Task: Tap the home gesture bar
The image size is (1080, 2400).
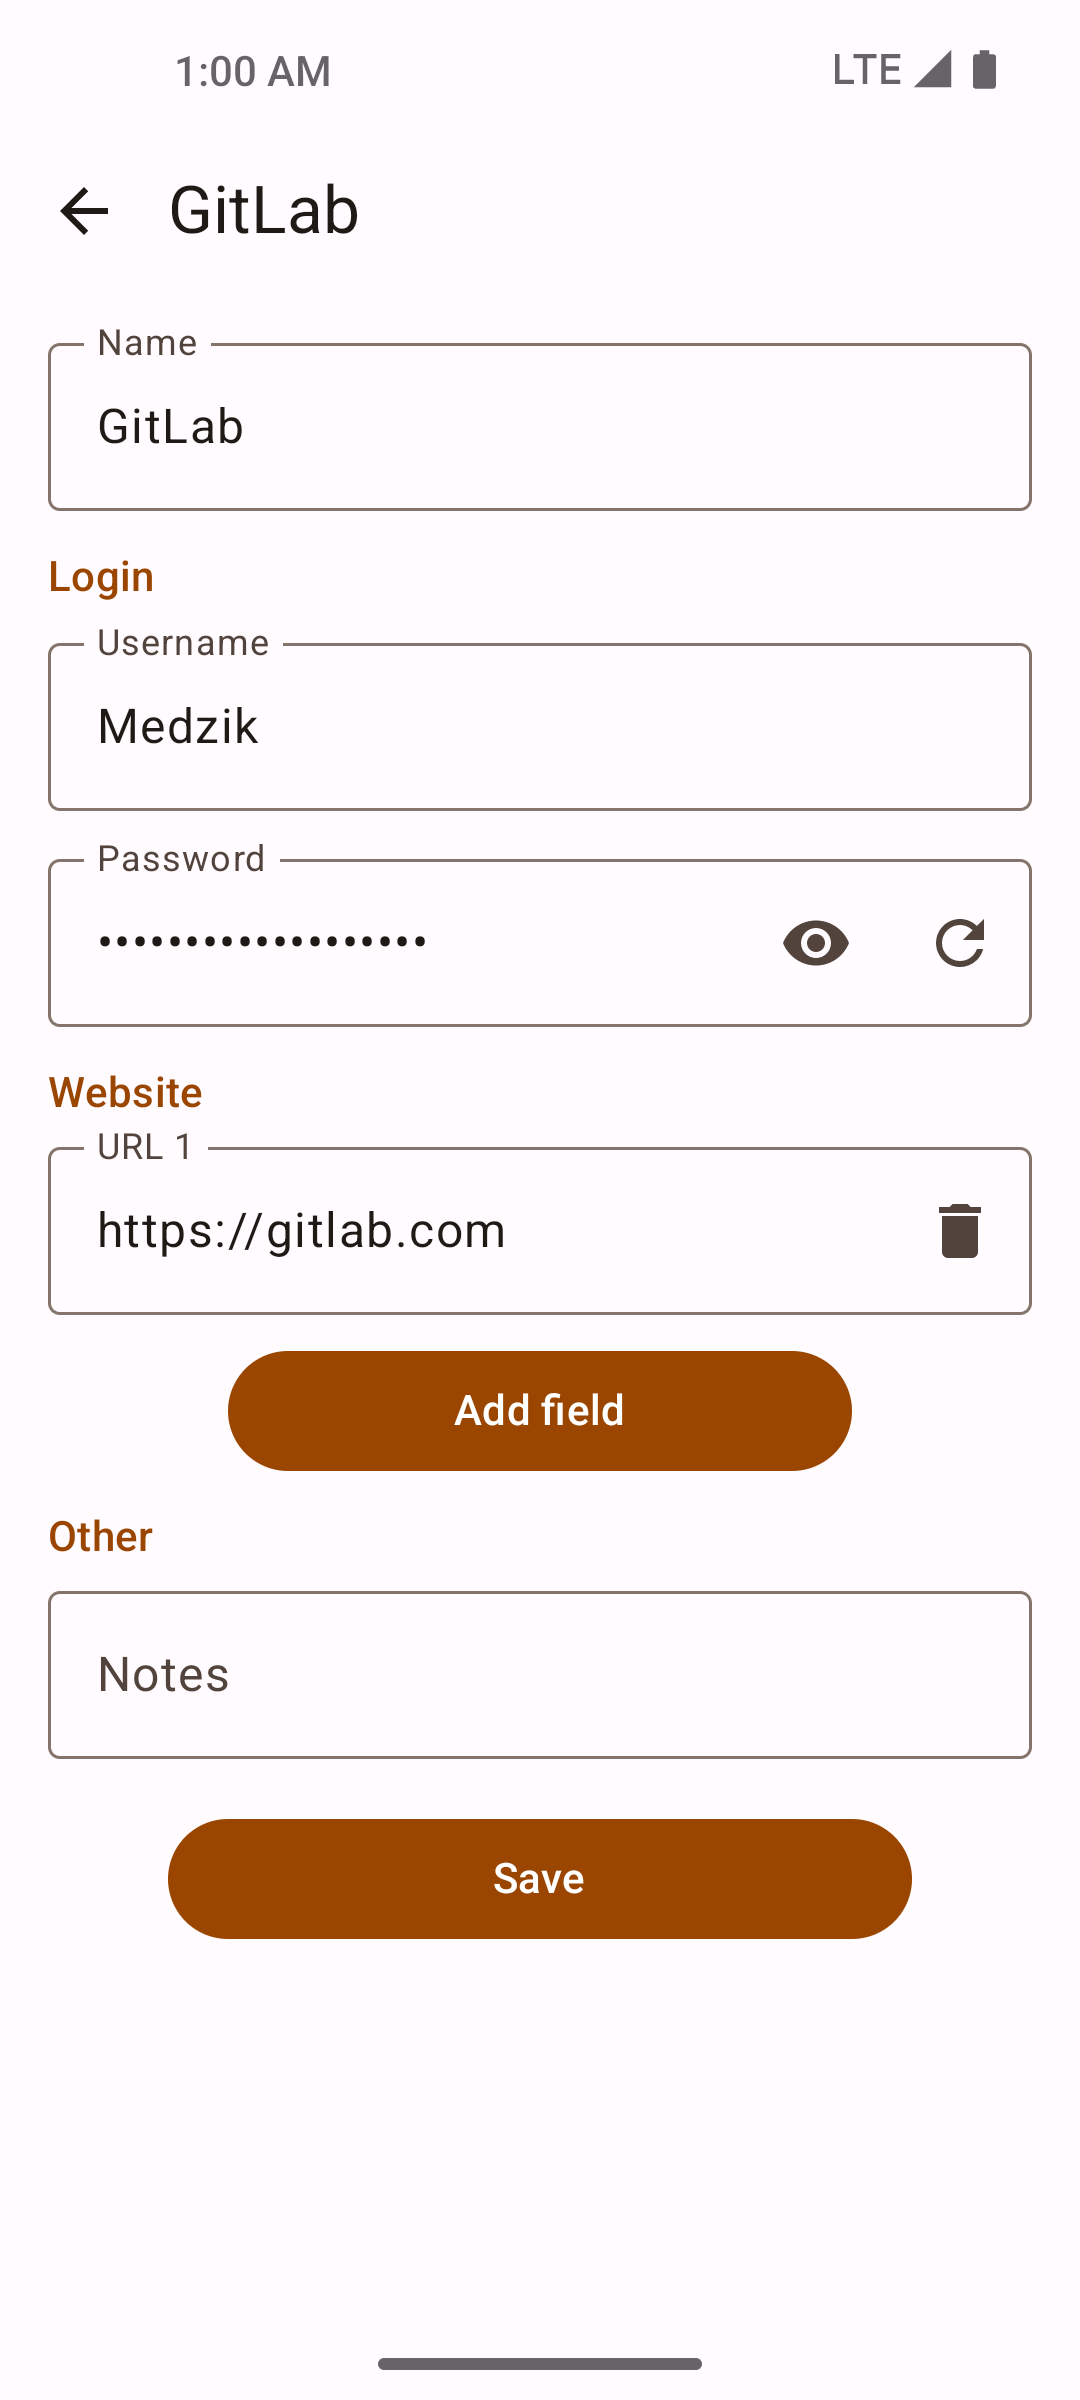Action: point(540,2364)
